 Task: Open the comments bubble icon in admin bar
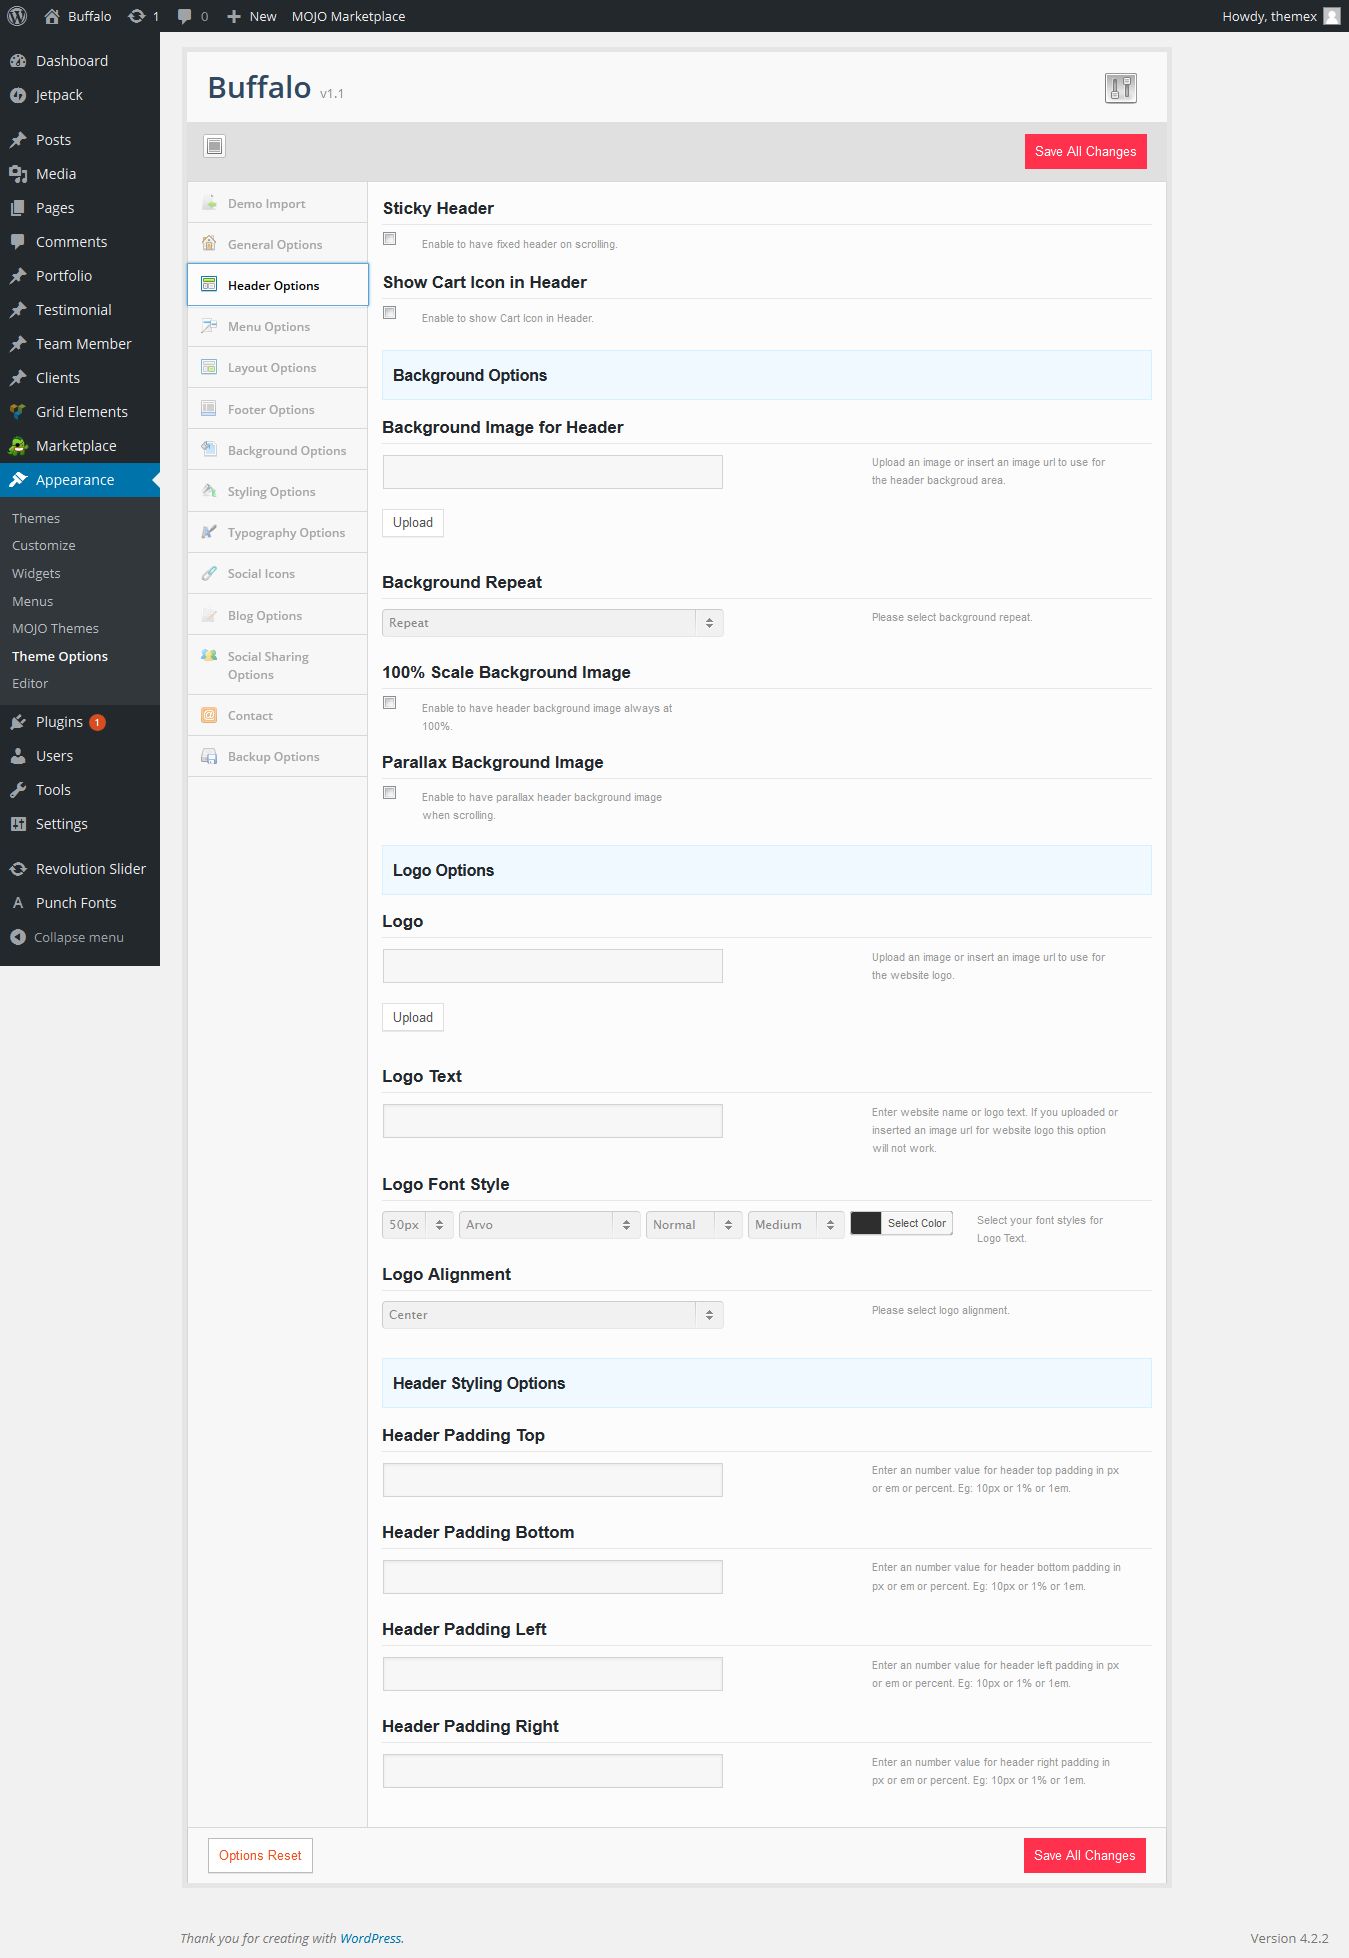coord(185,16)
